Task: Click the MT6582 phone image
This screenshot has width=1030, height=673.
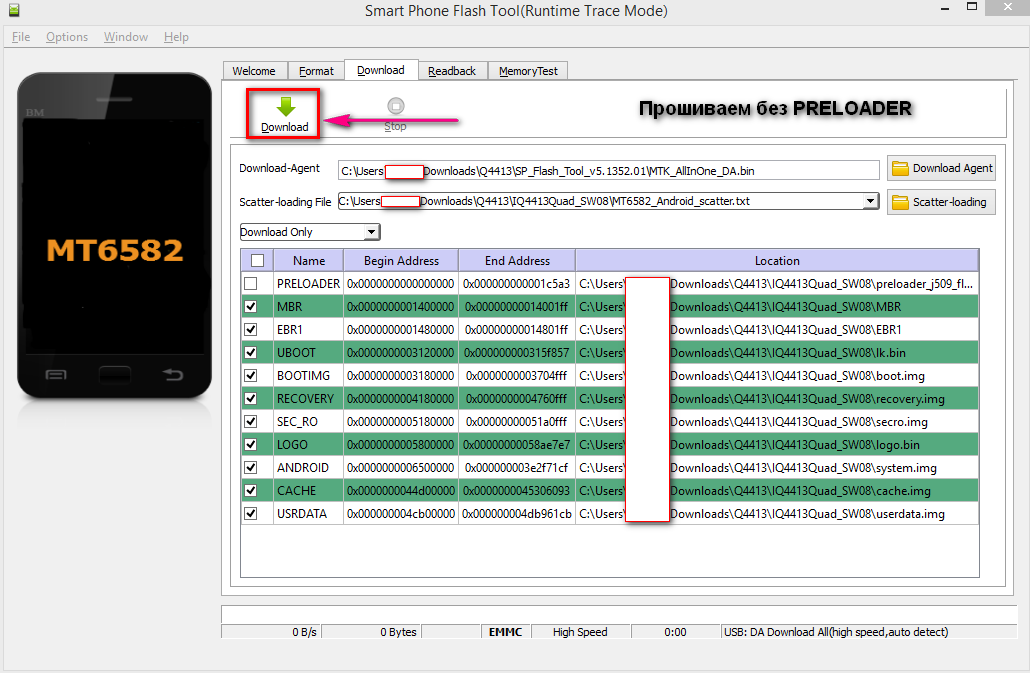Action: click(x=114, y=236)
